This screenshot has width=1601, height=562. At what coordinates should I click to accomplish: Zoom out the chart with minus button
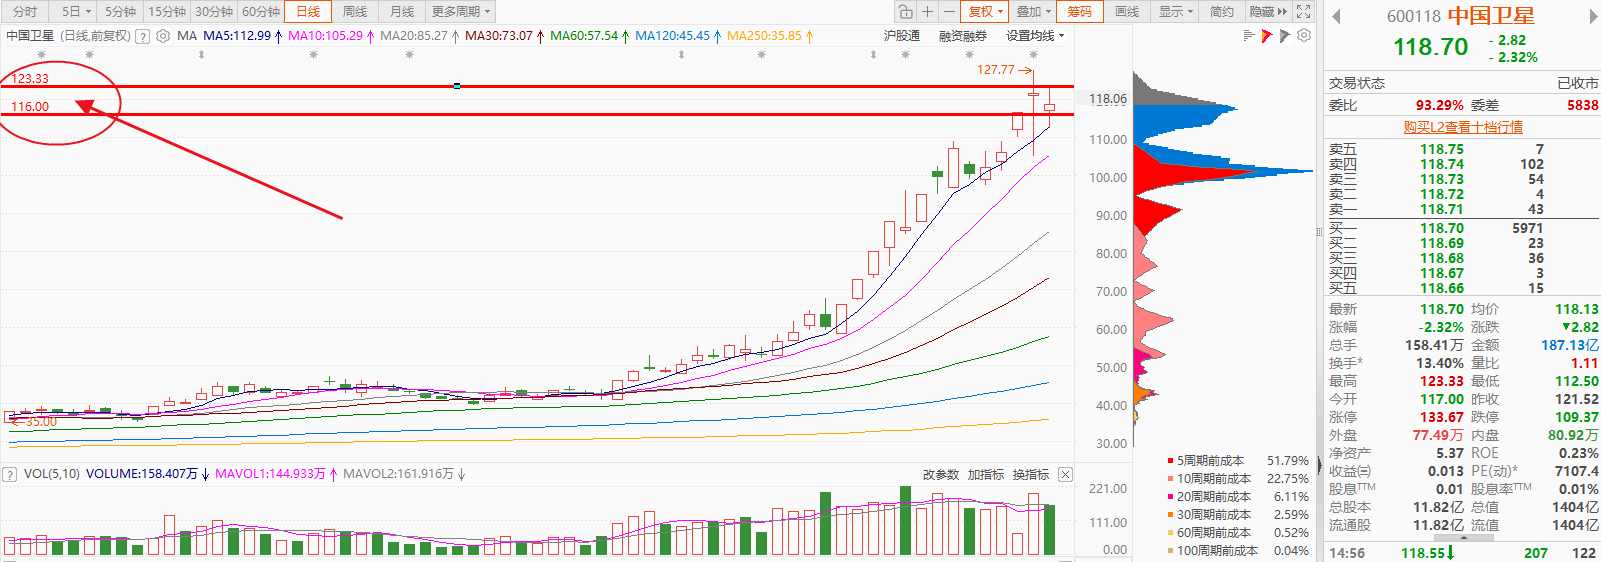(x=949, y=12)
